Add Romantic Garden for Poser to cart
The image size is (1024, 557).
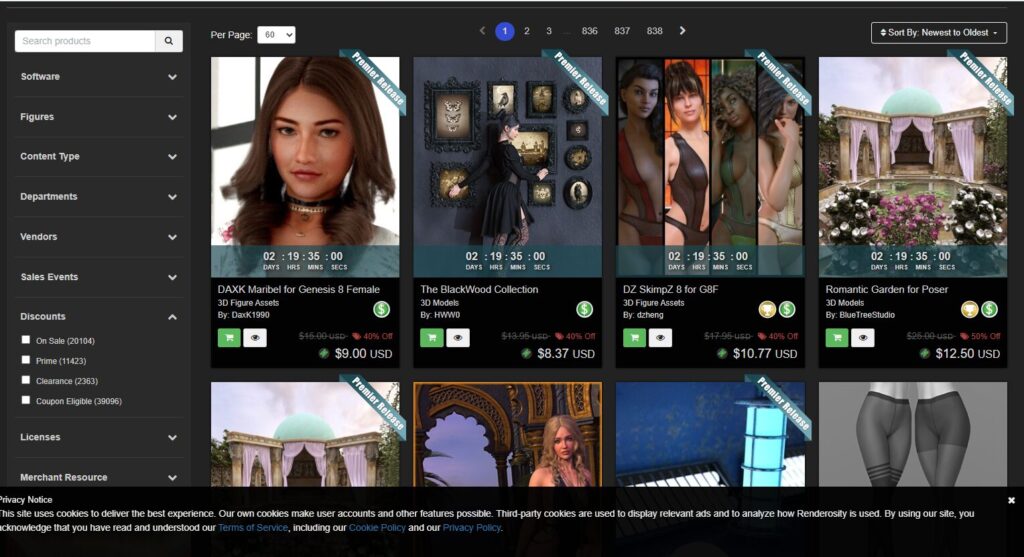click(x=837, y=338)
